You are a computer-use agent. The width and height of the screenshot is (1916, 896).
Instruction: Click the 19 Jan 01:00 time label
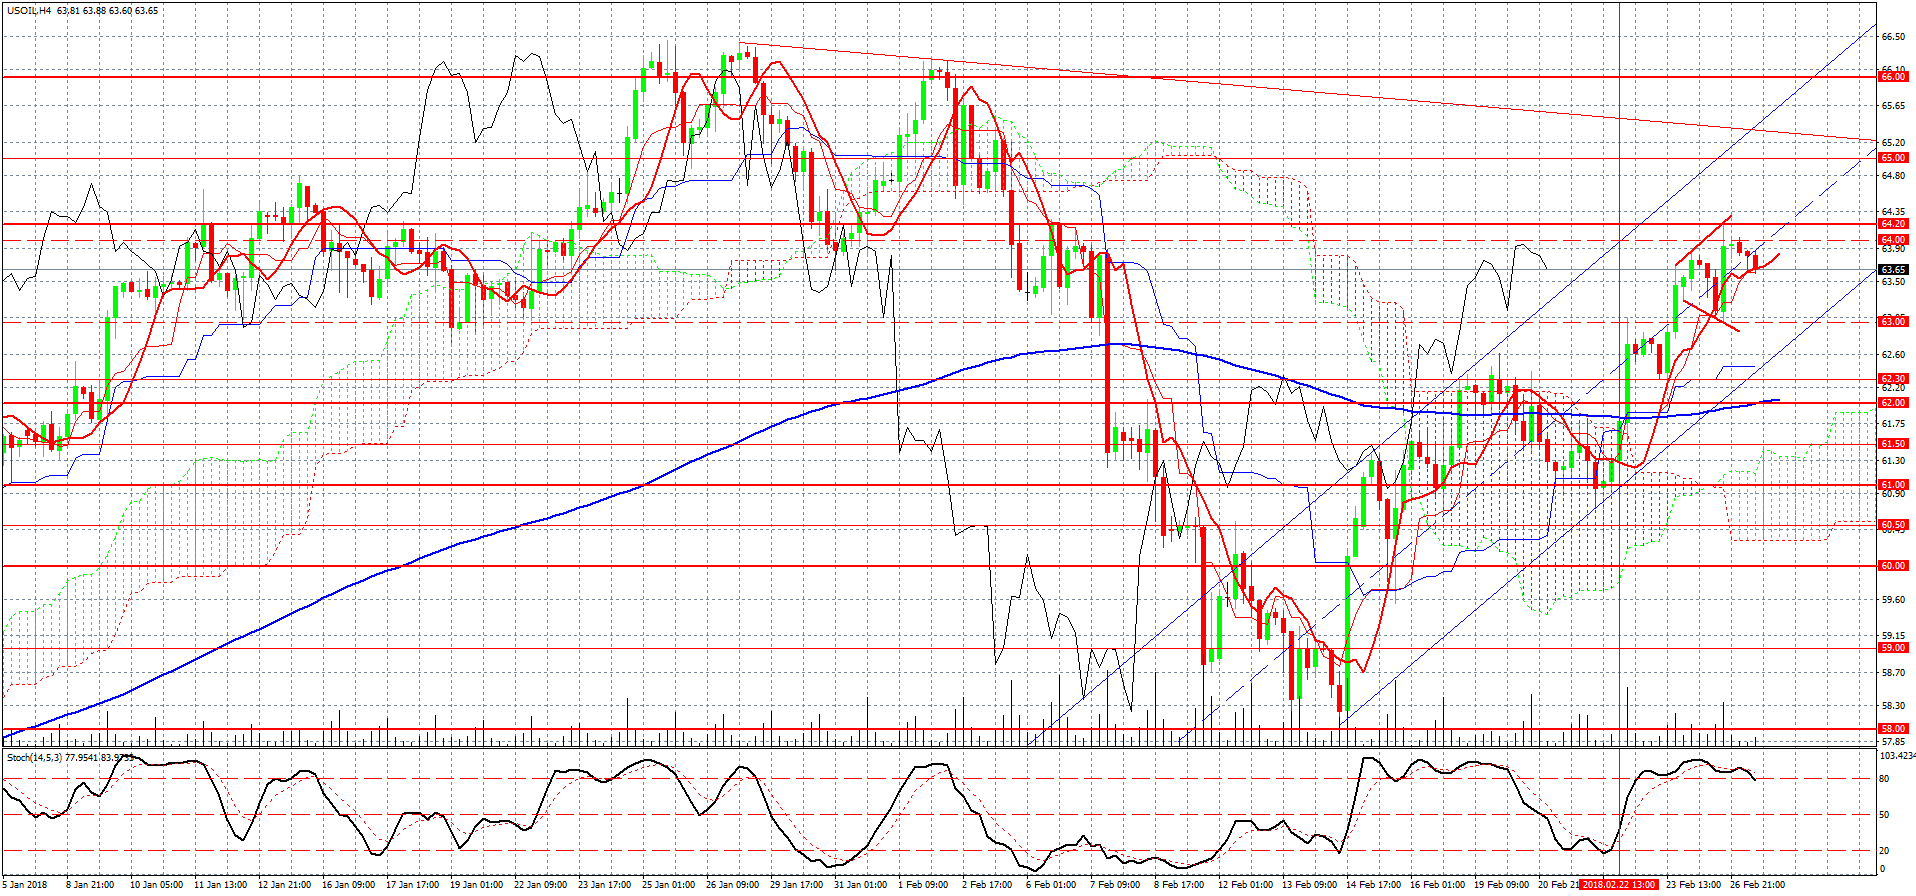click(x=476, y=885)
